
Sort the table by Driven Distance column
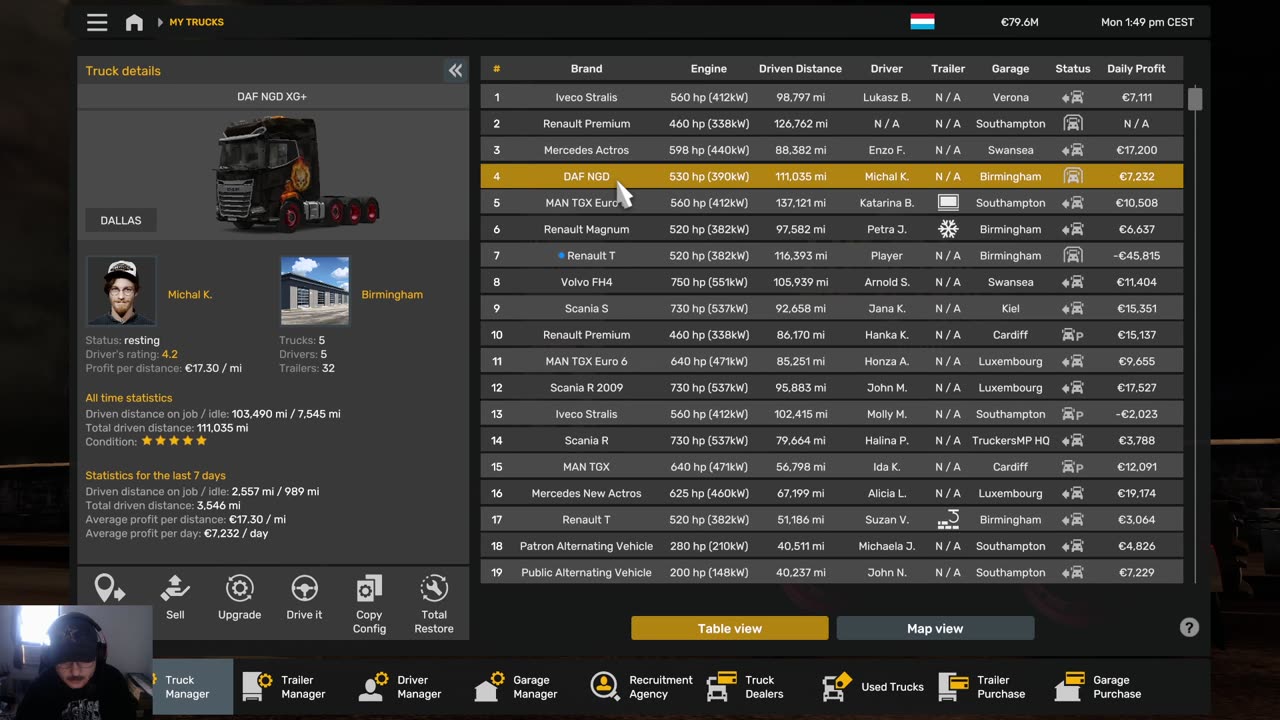coord(800,69)
